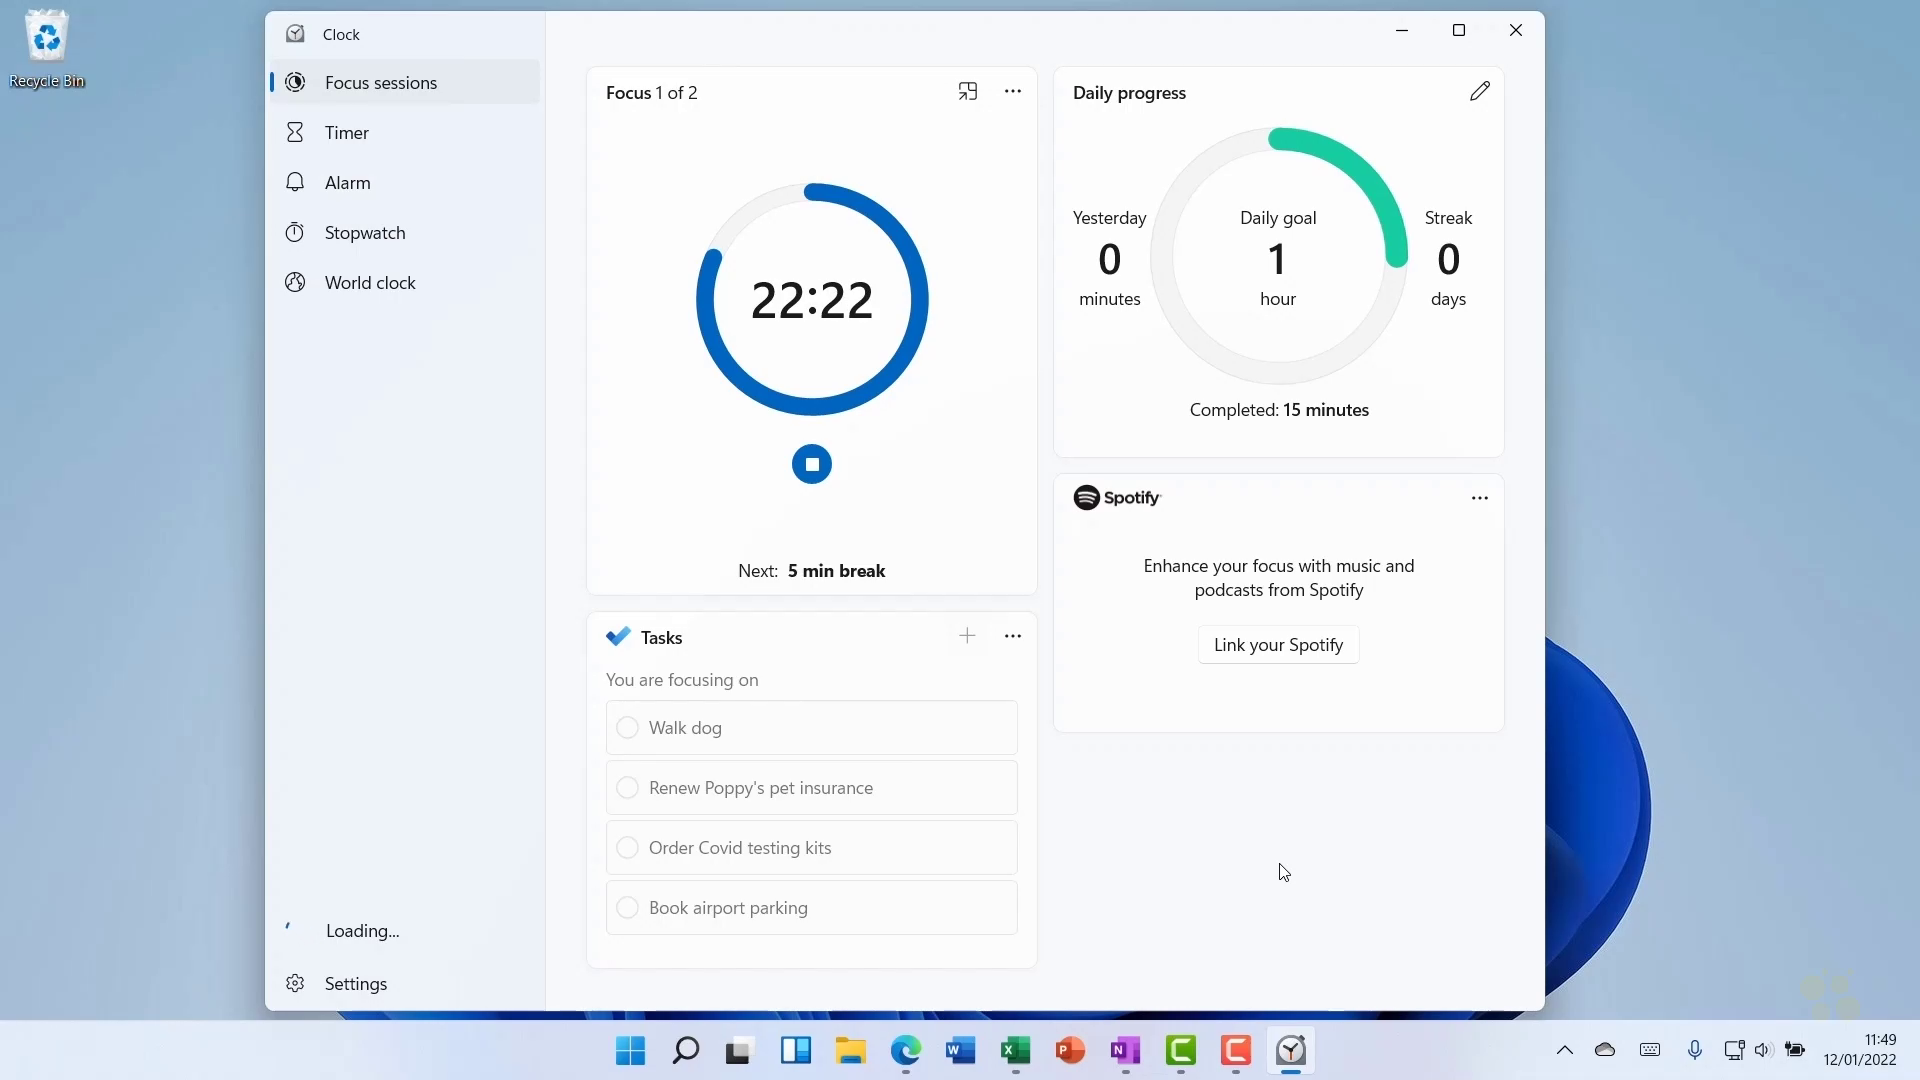Open Tasks card more options menu
Screen dimensions: 1920x1080
1013,636
